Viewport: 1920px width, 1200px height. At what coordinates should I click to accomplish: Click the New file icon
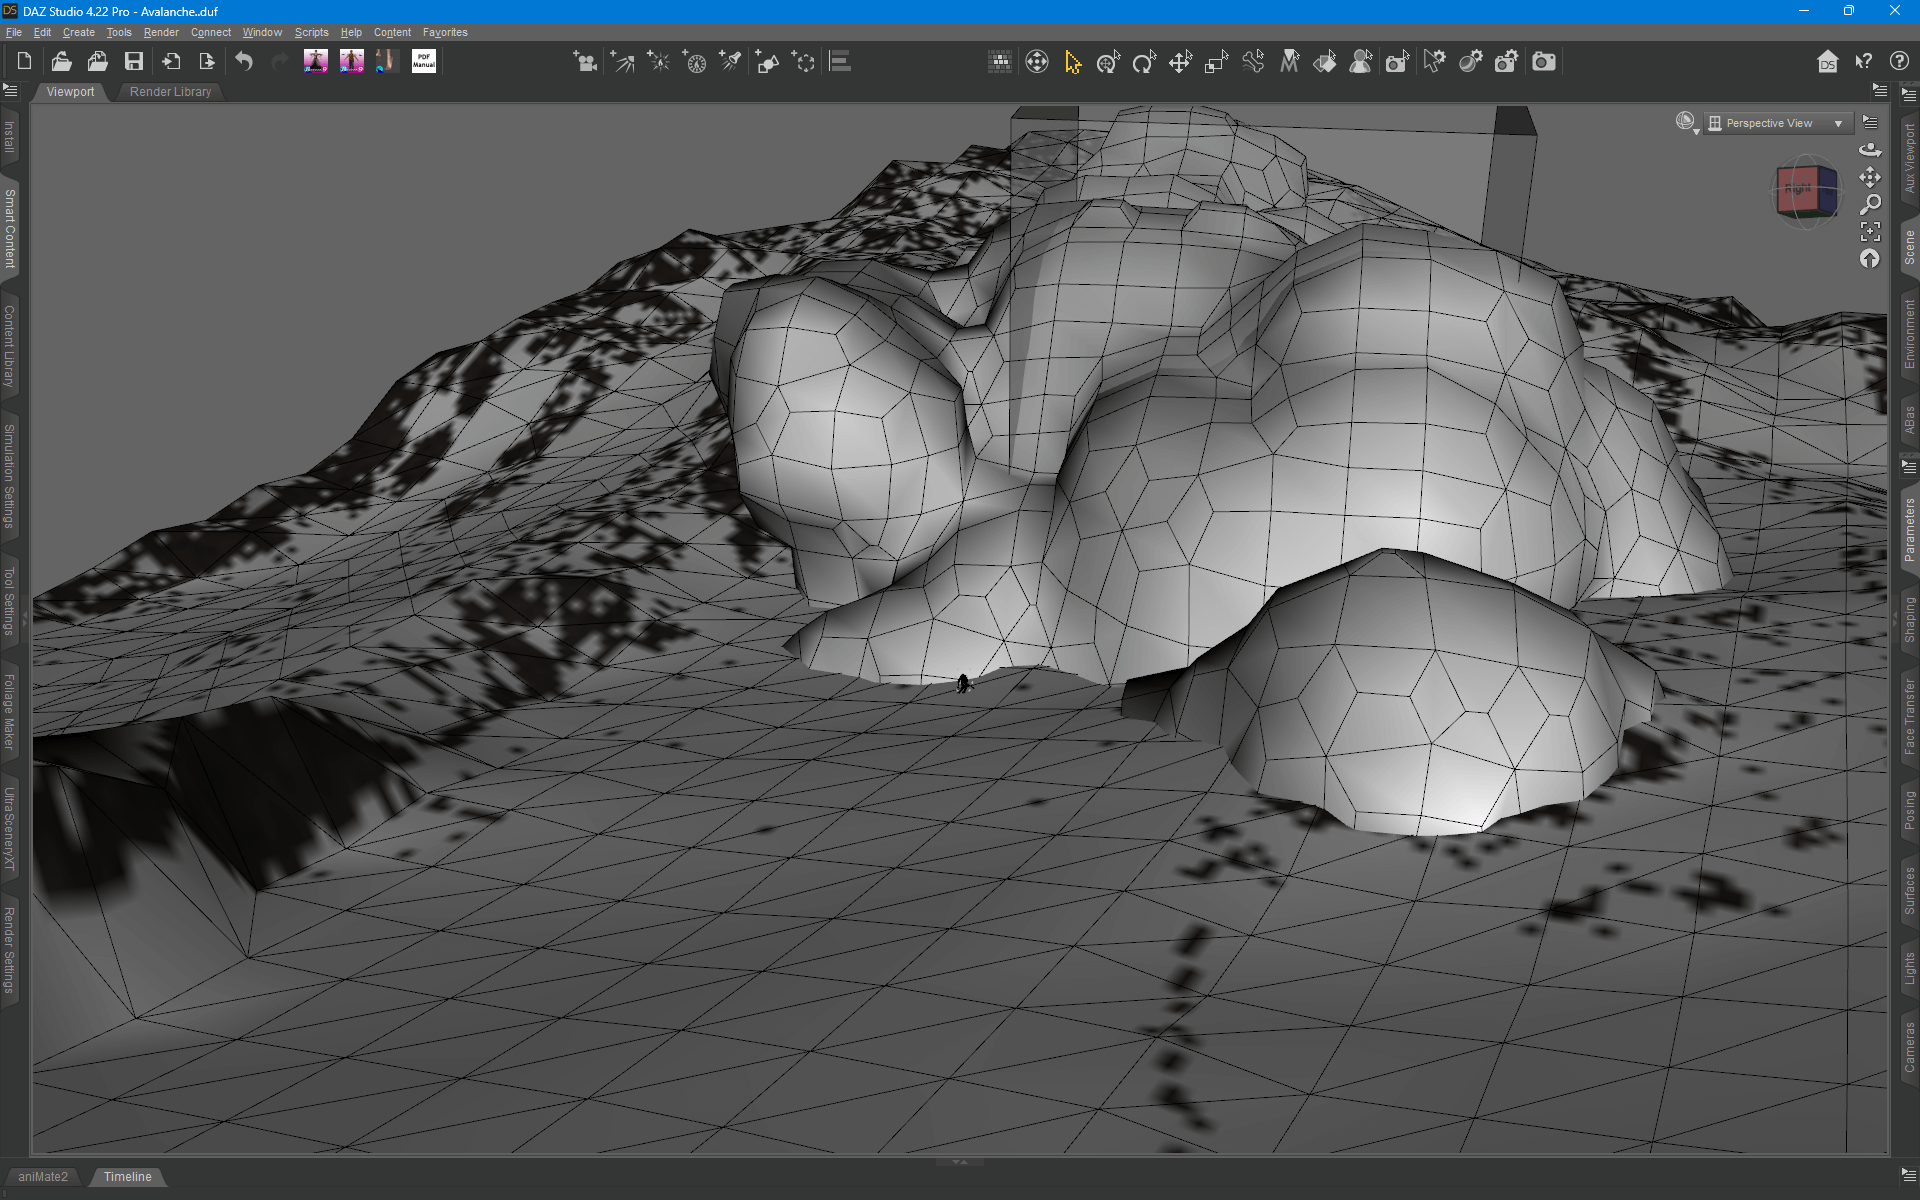[25, 62]
